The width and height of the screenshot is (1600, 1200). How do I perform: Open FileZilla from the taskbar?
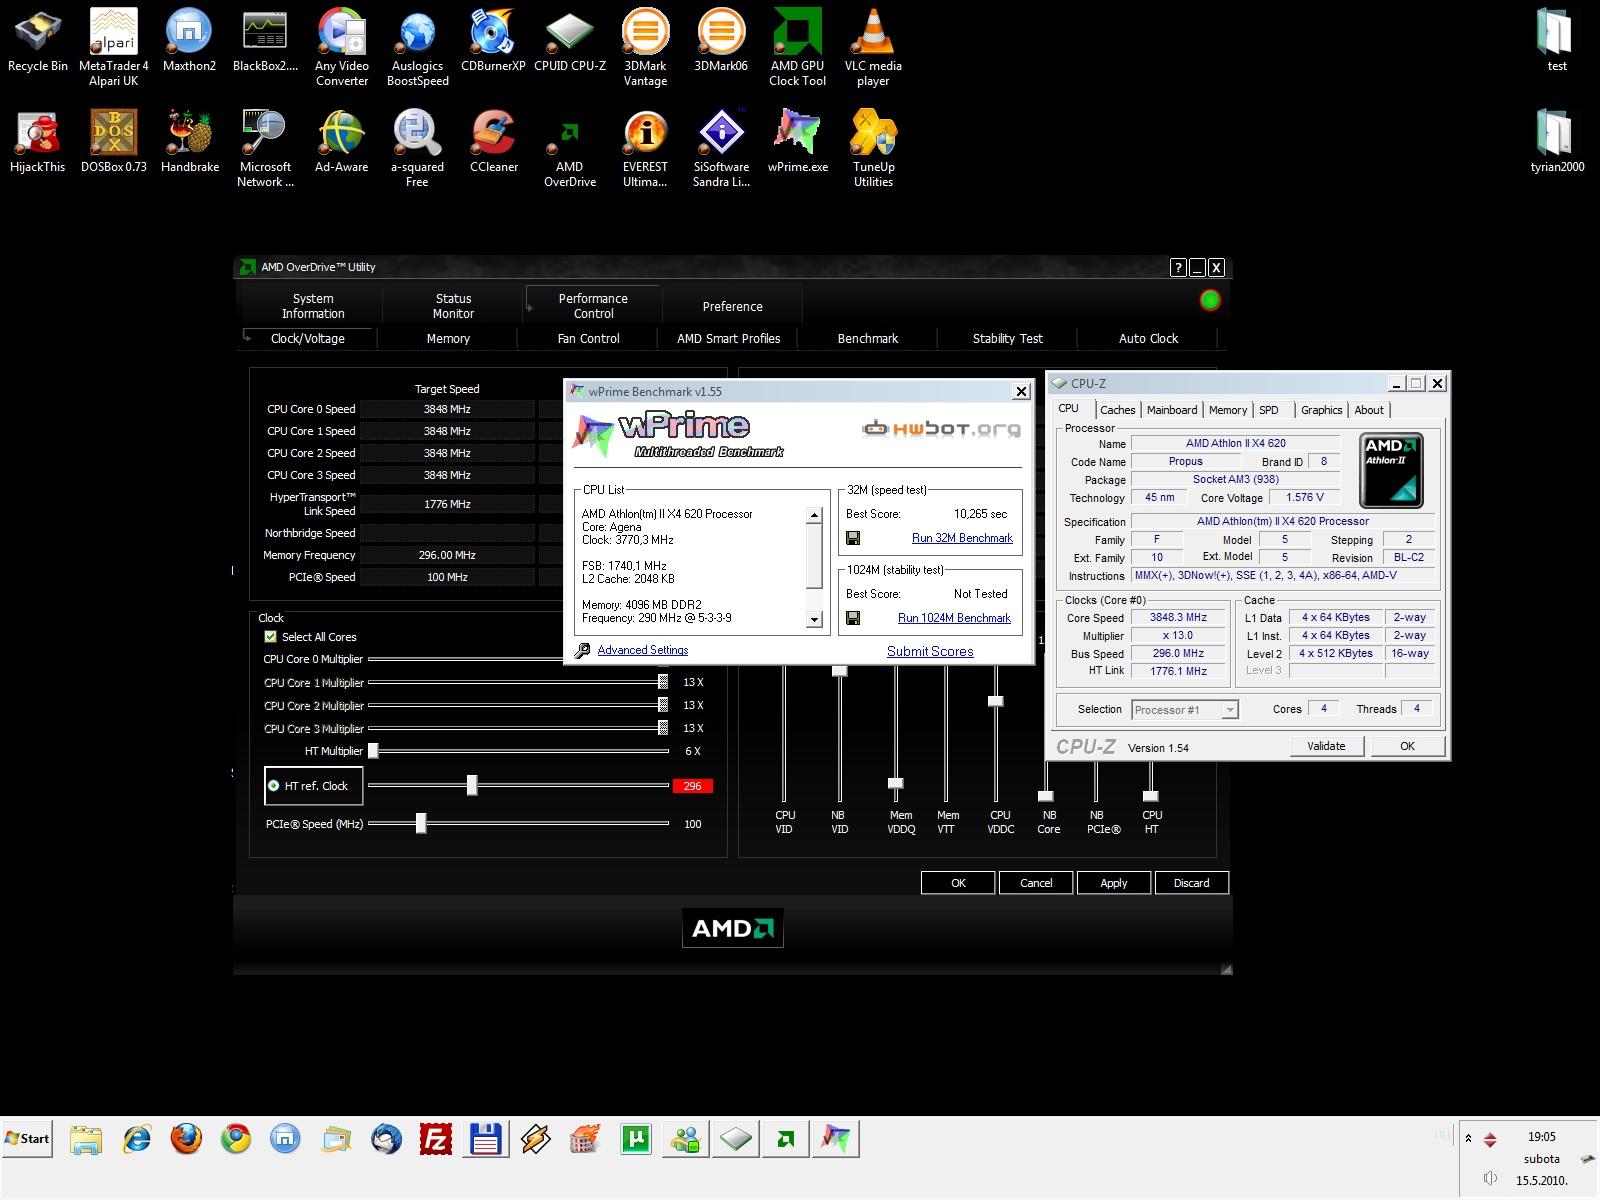coord(435,1139)
